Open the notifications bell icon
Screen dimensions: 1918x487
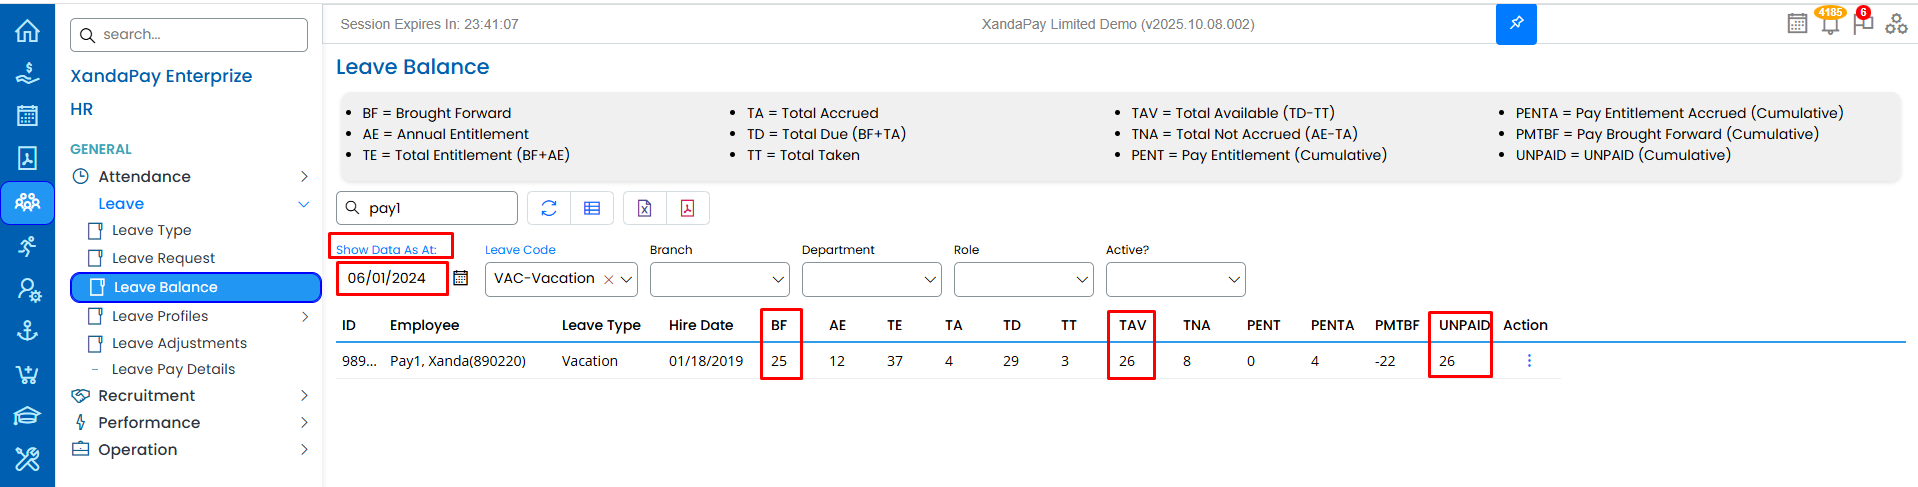click(1830, 24)
